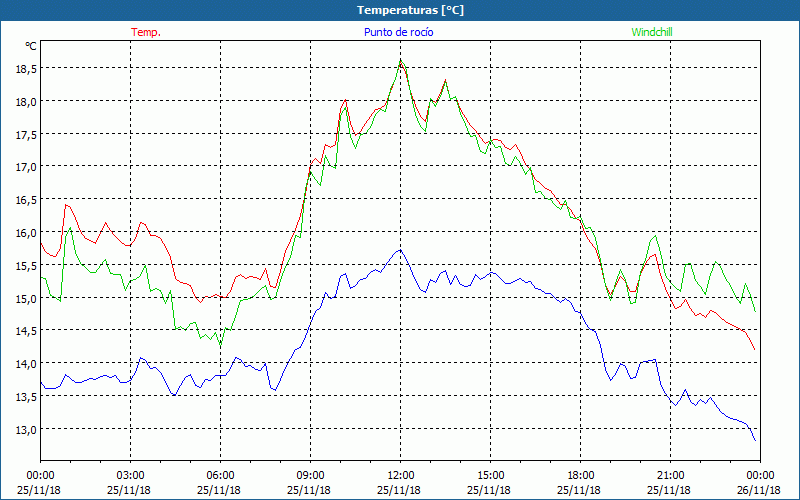The height and width of the screenshot is (500, 800).
Task: Click the temperature peak at 12:00
Action: [x=401, y=62]
